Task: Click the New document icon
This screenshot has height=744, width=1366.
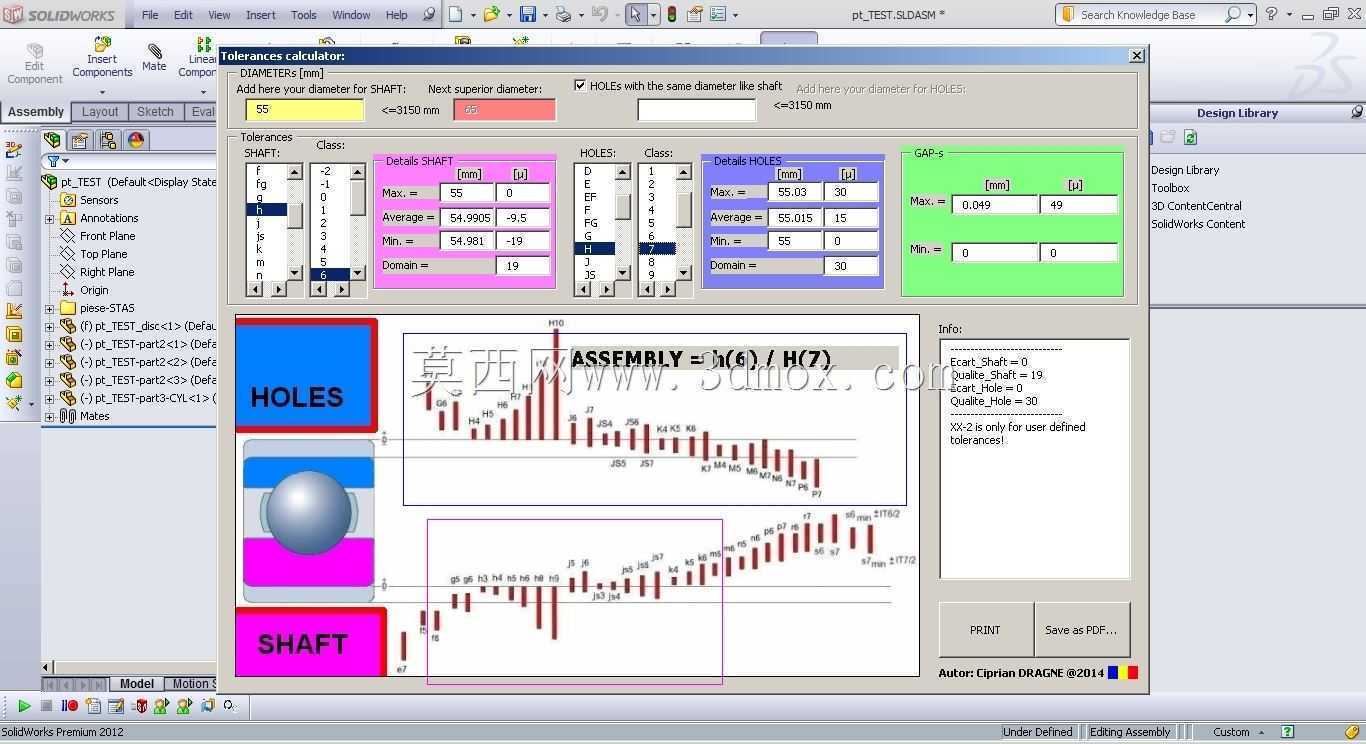Action: click(x=456, y=14)
